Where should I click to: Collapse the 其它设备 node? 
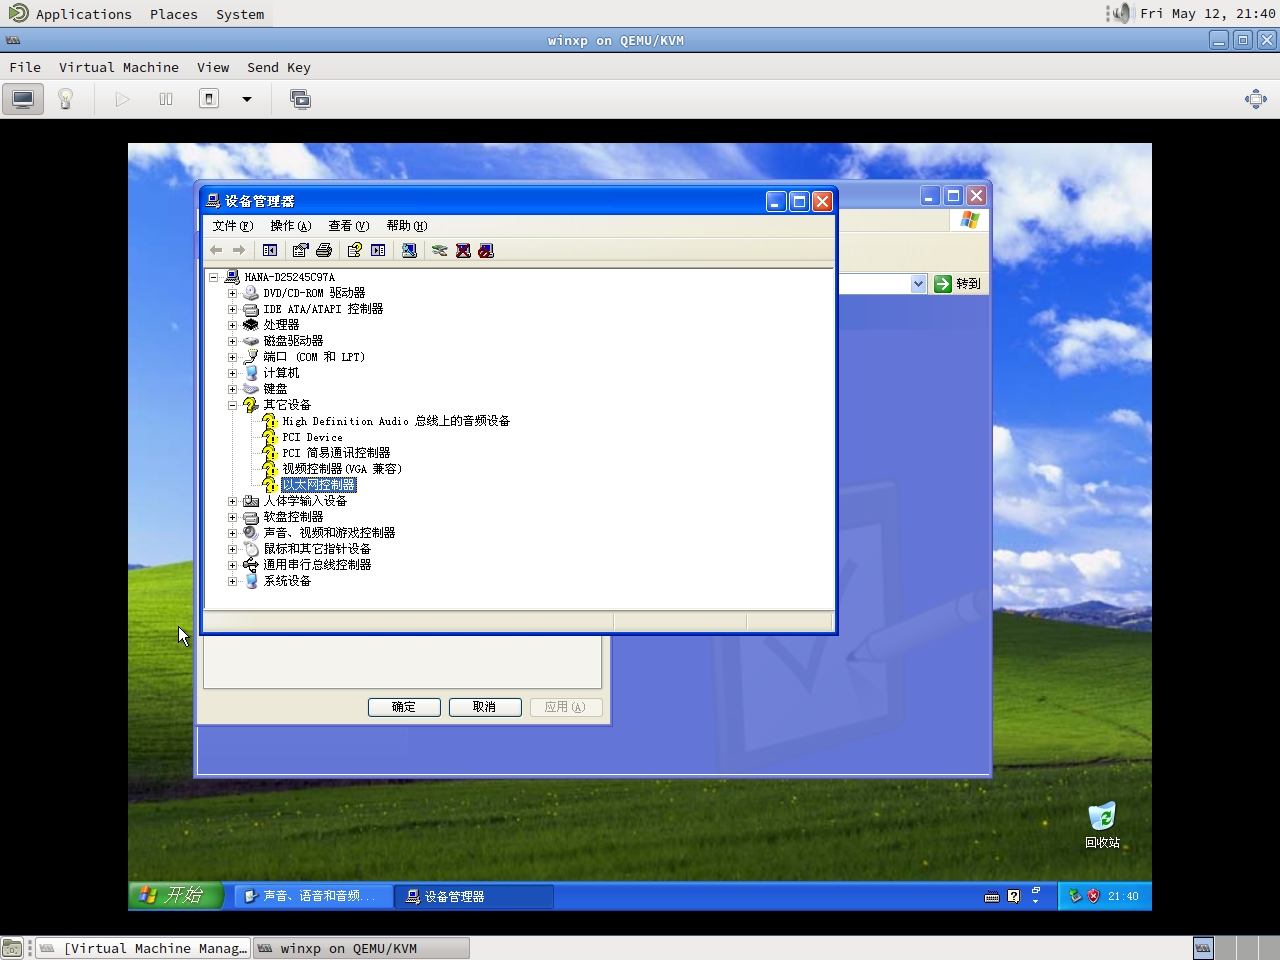click(232, 405)
